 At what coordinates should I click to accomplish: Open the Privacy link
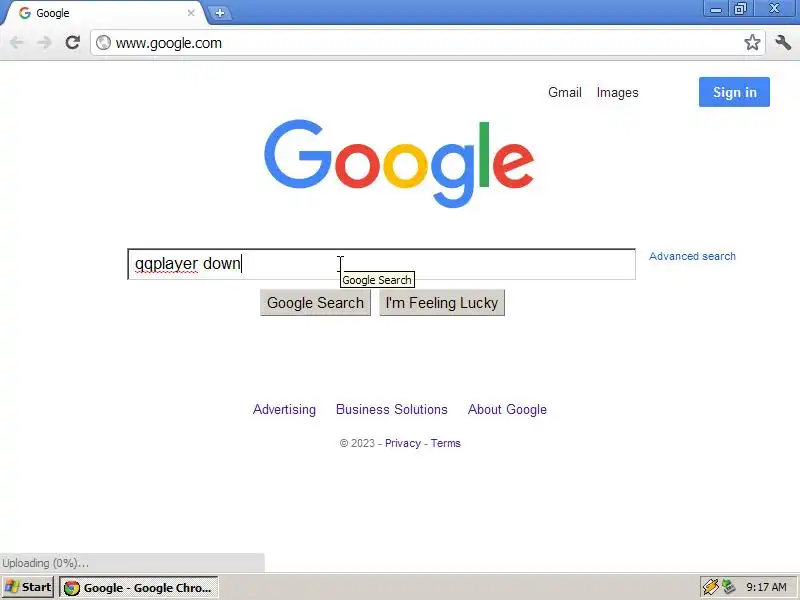coord(403,443)
